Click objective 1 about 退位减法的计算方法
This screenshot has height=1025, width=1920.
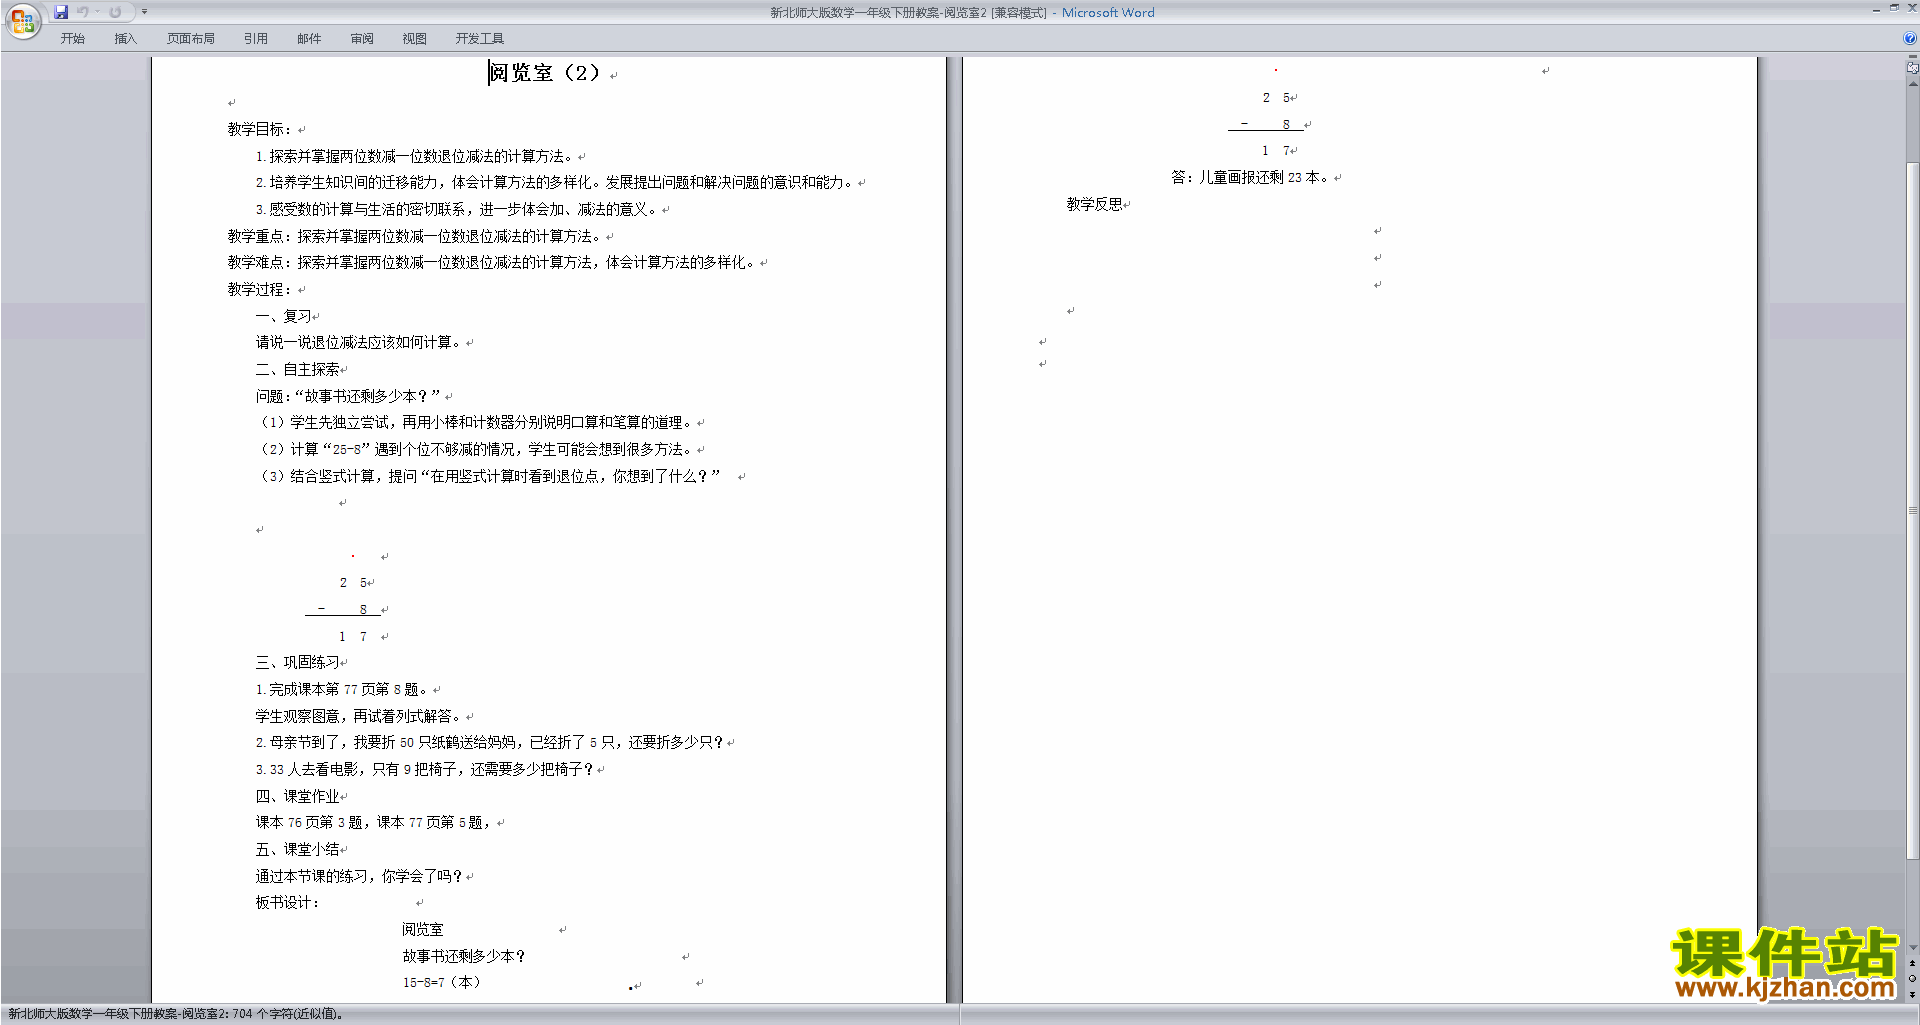(415, 156)
